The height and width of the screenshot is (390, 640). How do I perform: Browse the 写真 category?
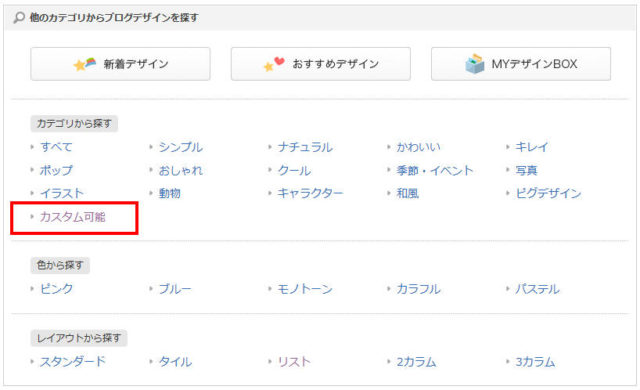(526, 170)
